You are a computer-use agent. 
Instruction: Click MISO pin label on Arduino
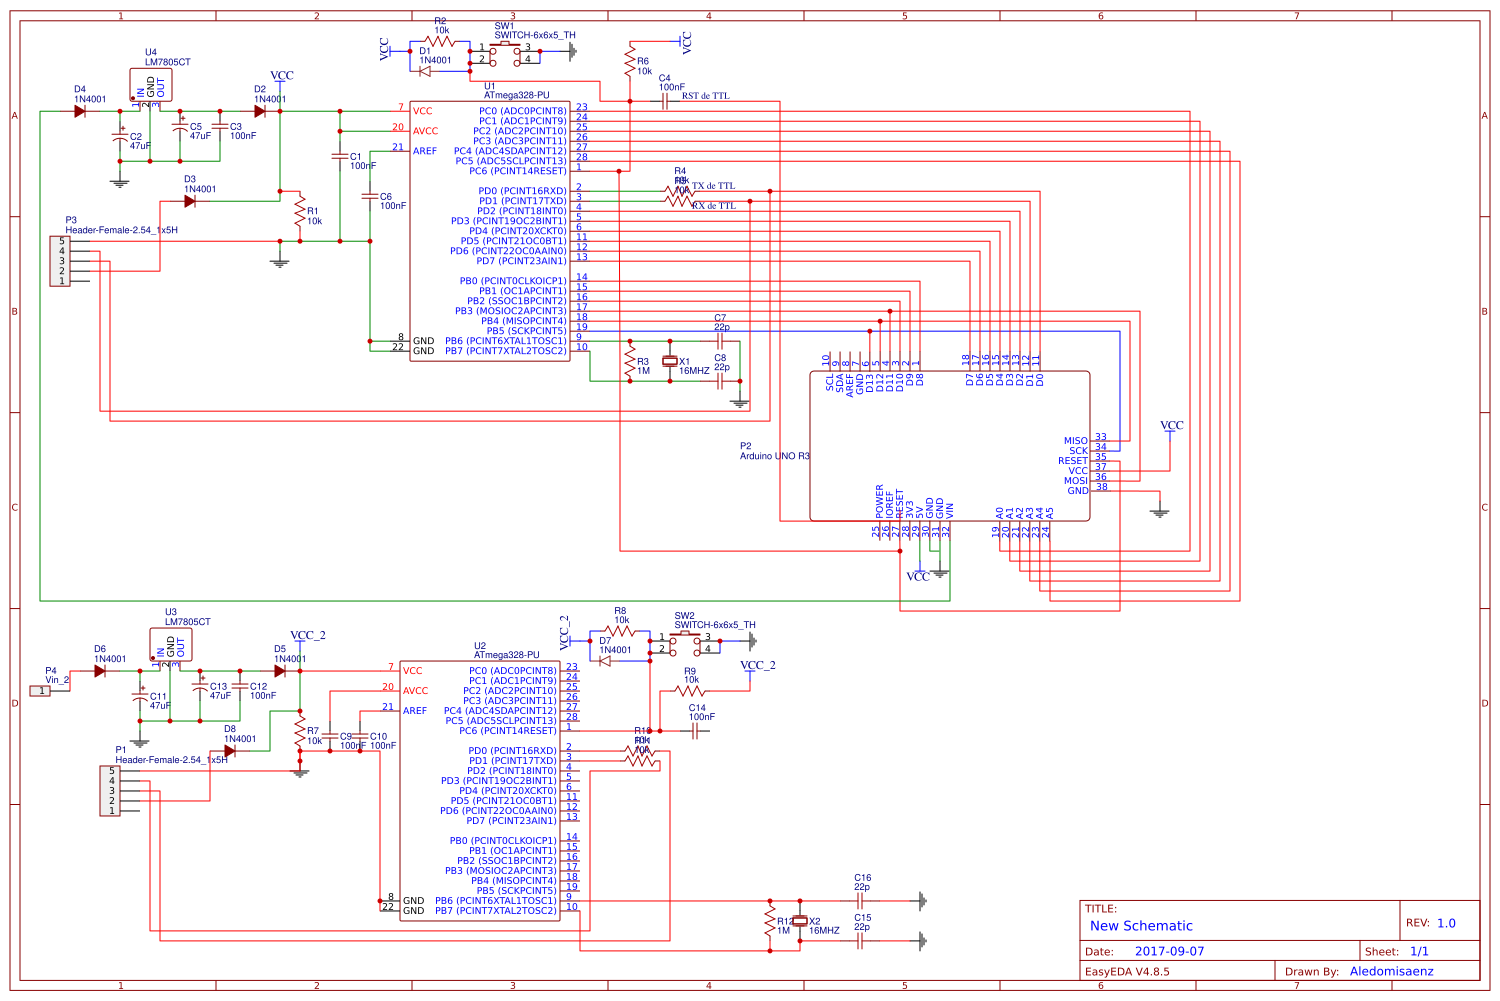coord(1076,441)
